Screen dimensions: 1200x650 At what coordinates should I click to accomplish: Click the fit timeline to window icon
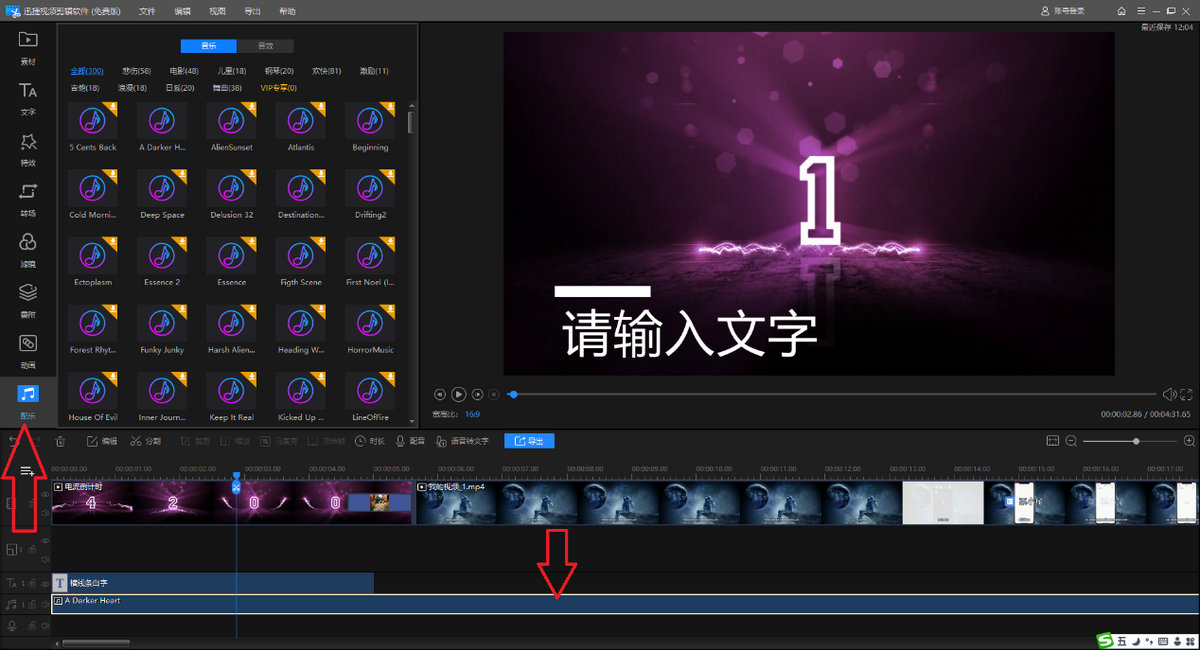(1052, 441)
